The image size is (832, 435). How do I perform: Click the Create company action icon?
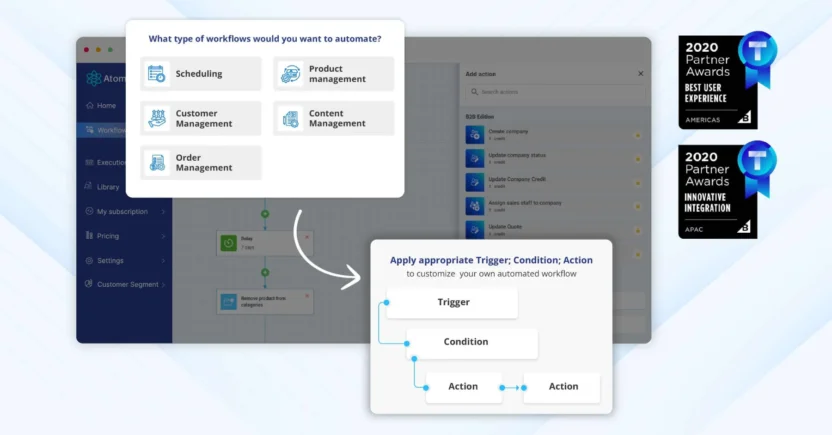tap(475, 135)
